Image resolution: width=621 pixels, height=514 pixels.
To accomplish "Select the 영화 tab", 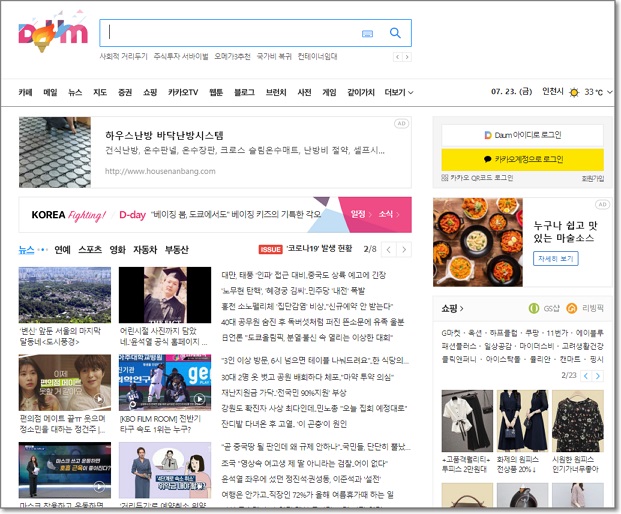I will (118, 249).
